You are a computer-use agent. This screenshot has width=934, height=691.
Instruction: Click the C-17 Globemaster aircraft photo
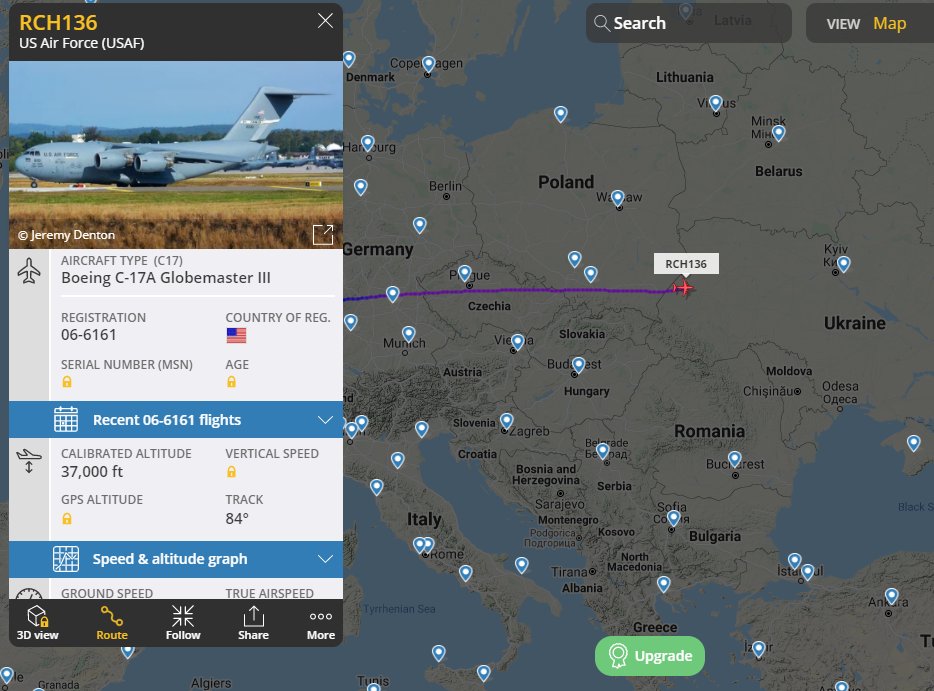coord(176,155)
